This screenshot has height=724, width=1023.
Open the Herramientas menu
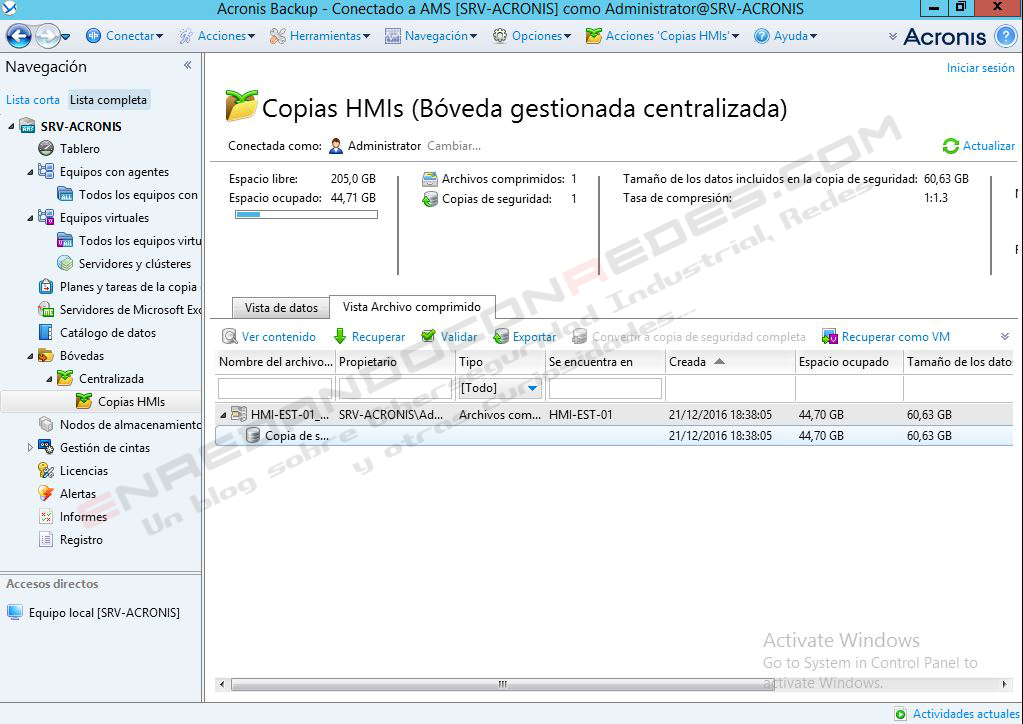320,36
